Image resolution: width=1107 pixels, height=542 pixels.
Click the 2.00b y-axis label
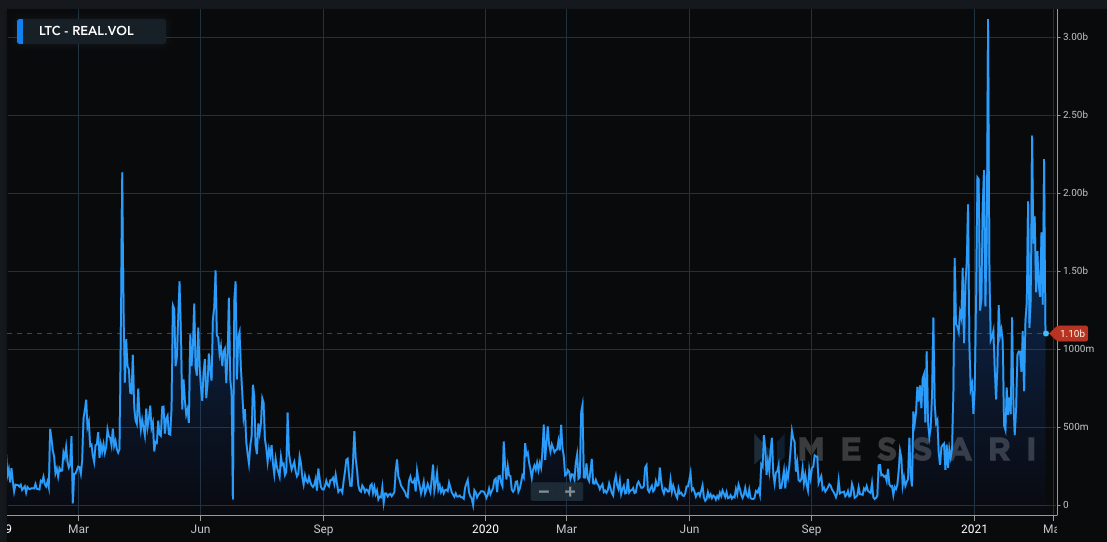coord(1075,193)
